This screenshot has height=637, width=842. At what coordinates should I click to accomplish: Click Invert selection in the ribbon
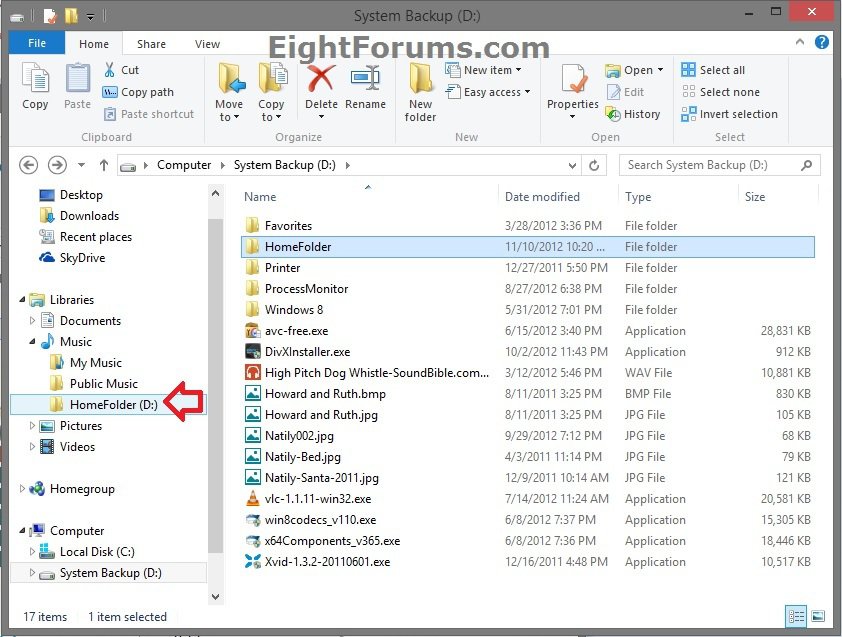coord(729,114)
